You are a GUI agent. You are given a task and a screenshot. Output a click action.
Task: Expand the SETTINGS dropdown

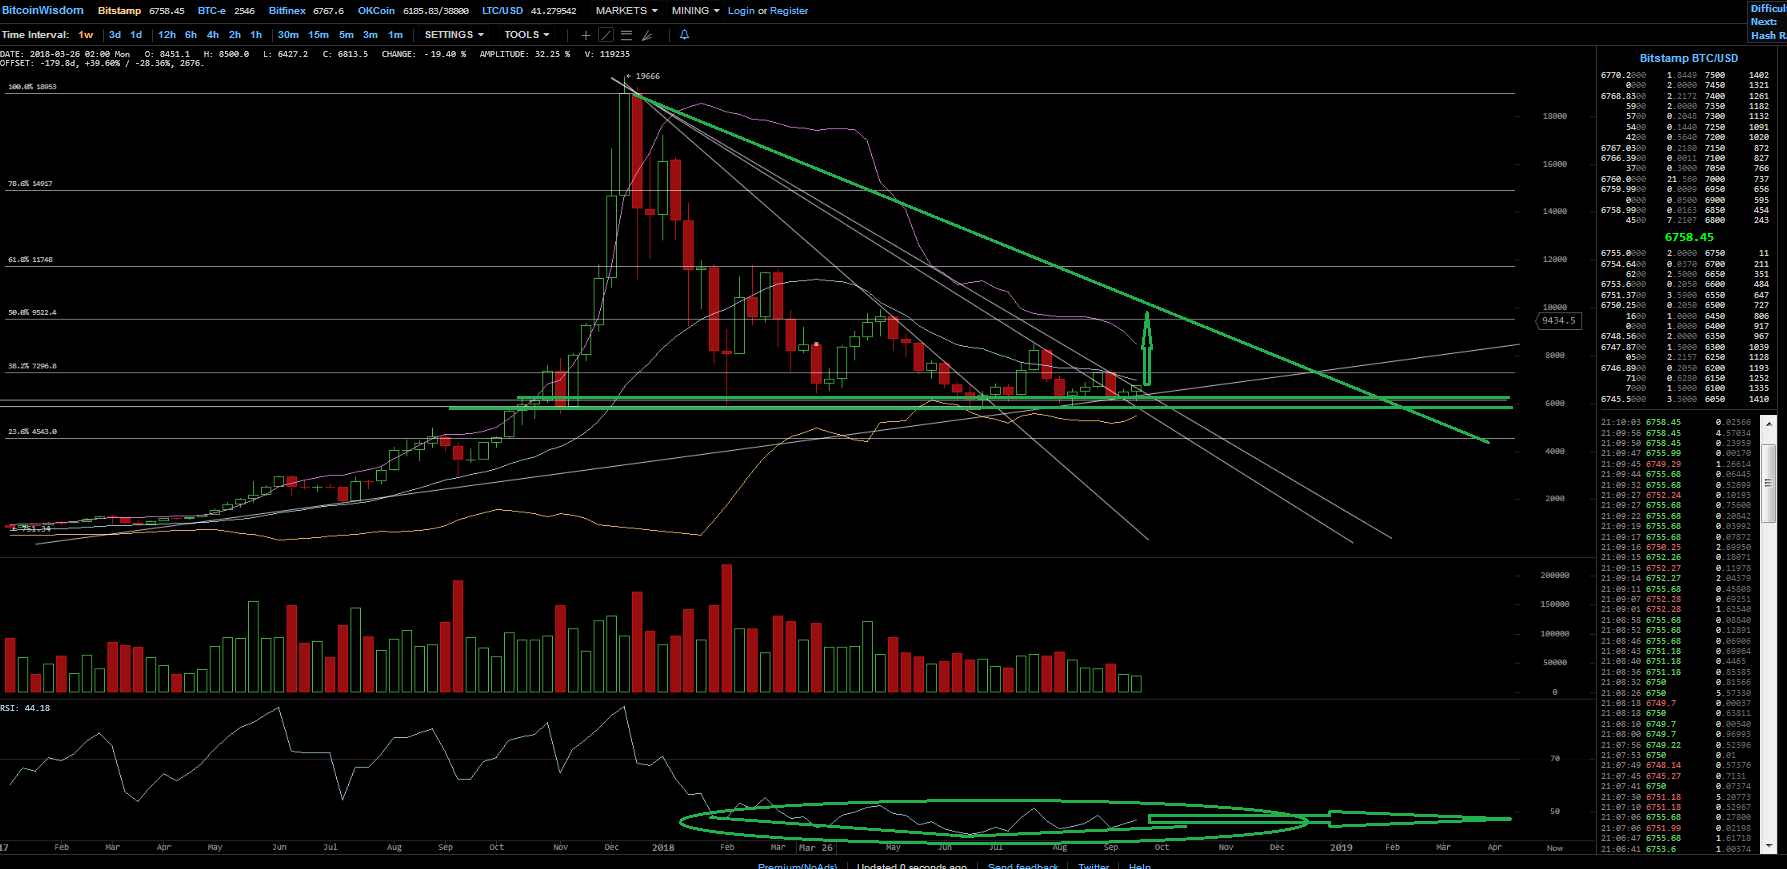(454, 35)
